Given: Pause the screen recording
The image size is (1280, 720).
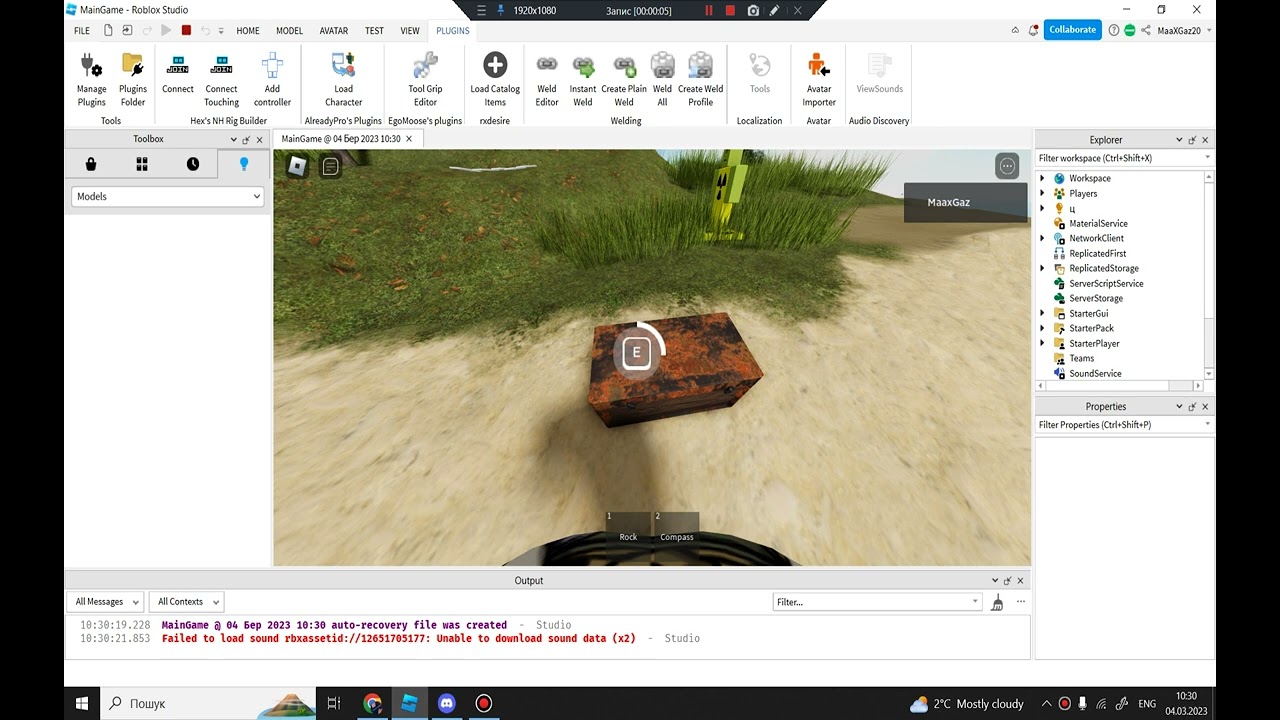Looking at the screenshot, I should point(709,11).
